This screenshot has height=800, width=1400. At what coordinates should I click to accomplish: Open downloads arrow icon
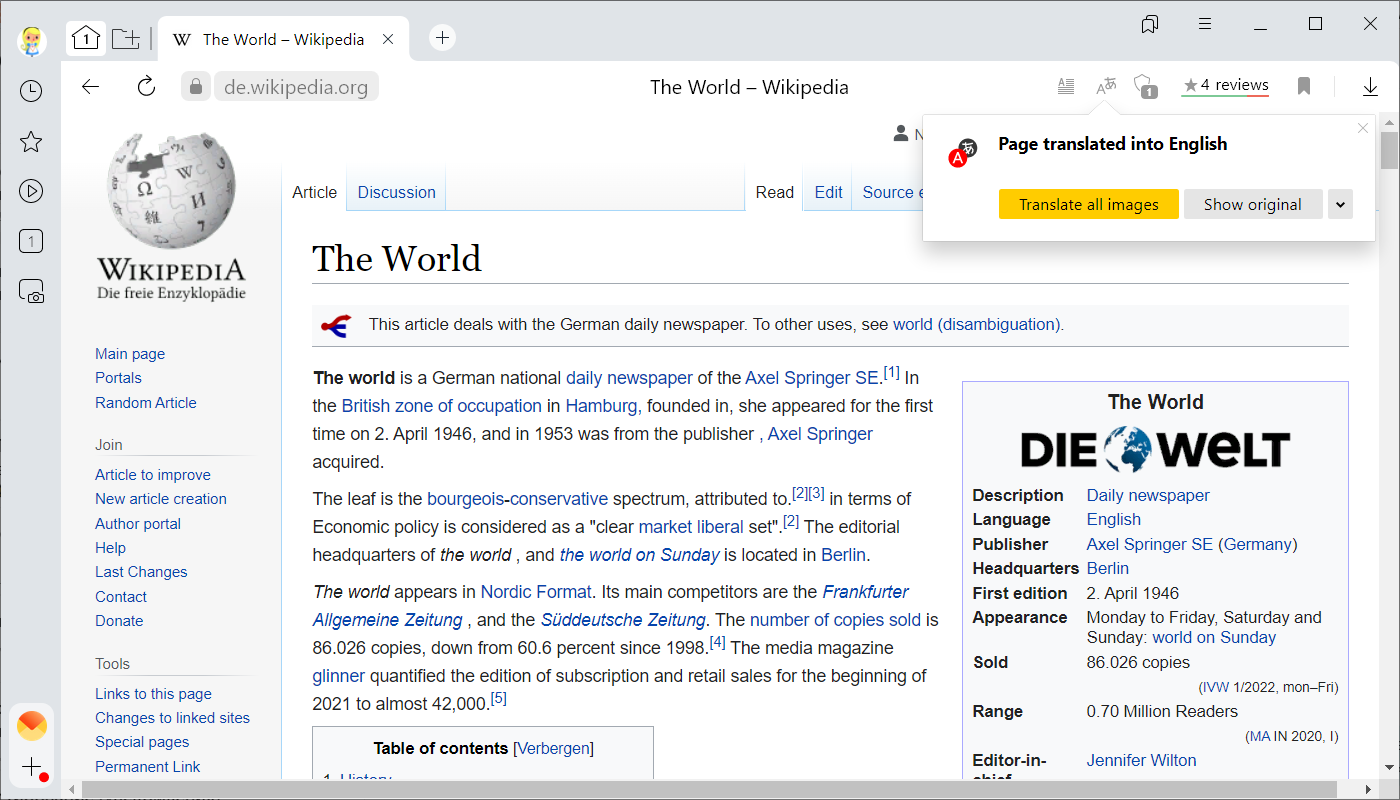(1371, 87)
